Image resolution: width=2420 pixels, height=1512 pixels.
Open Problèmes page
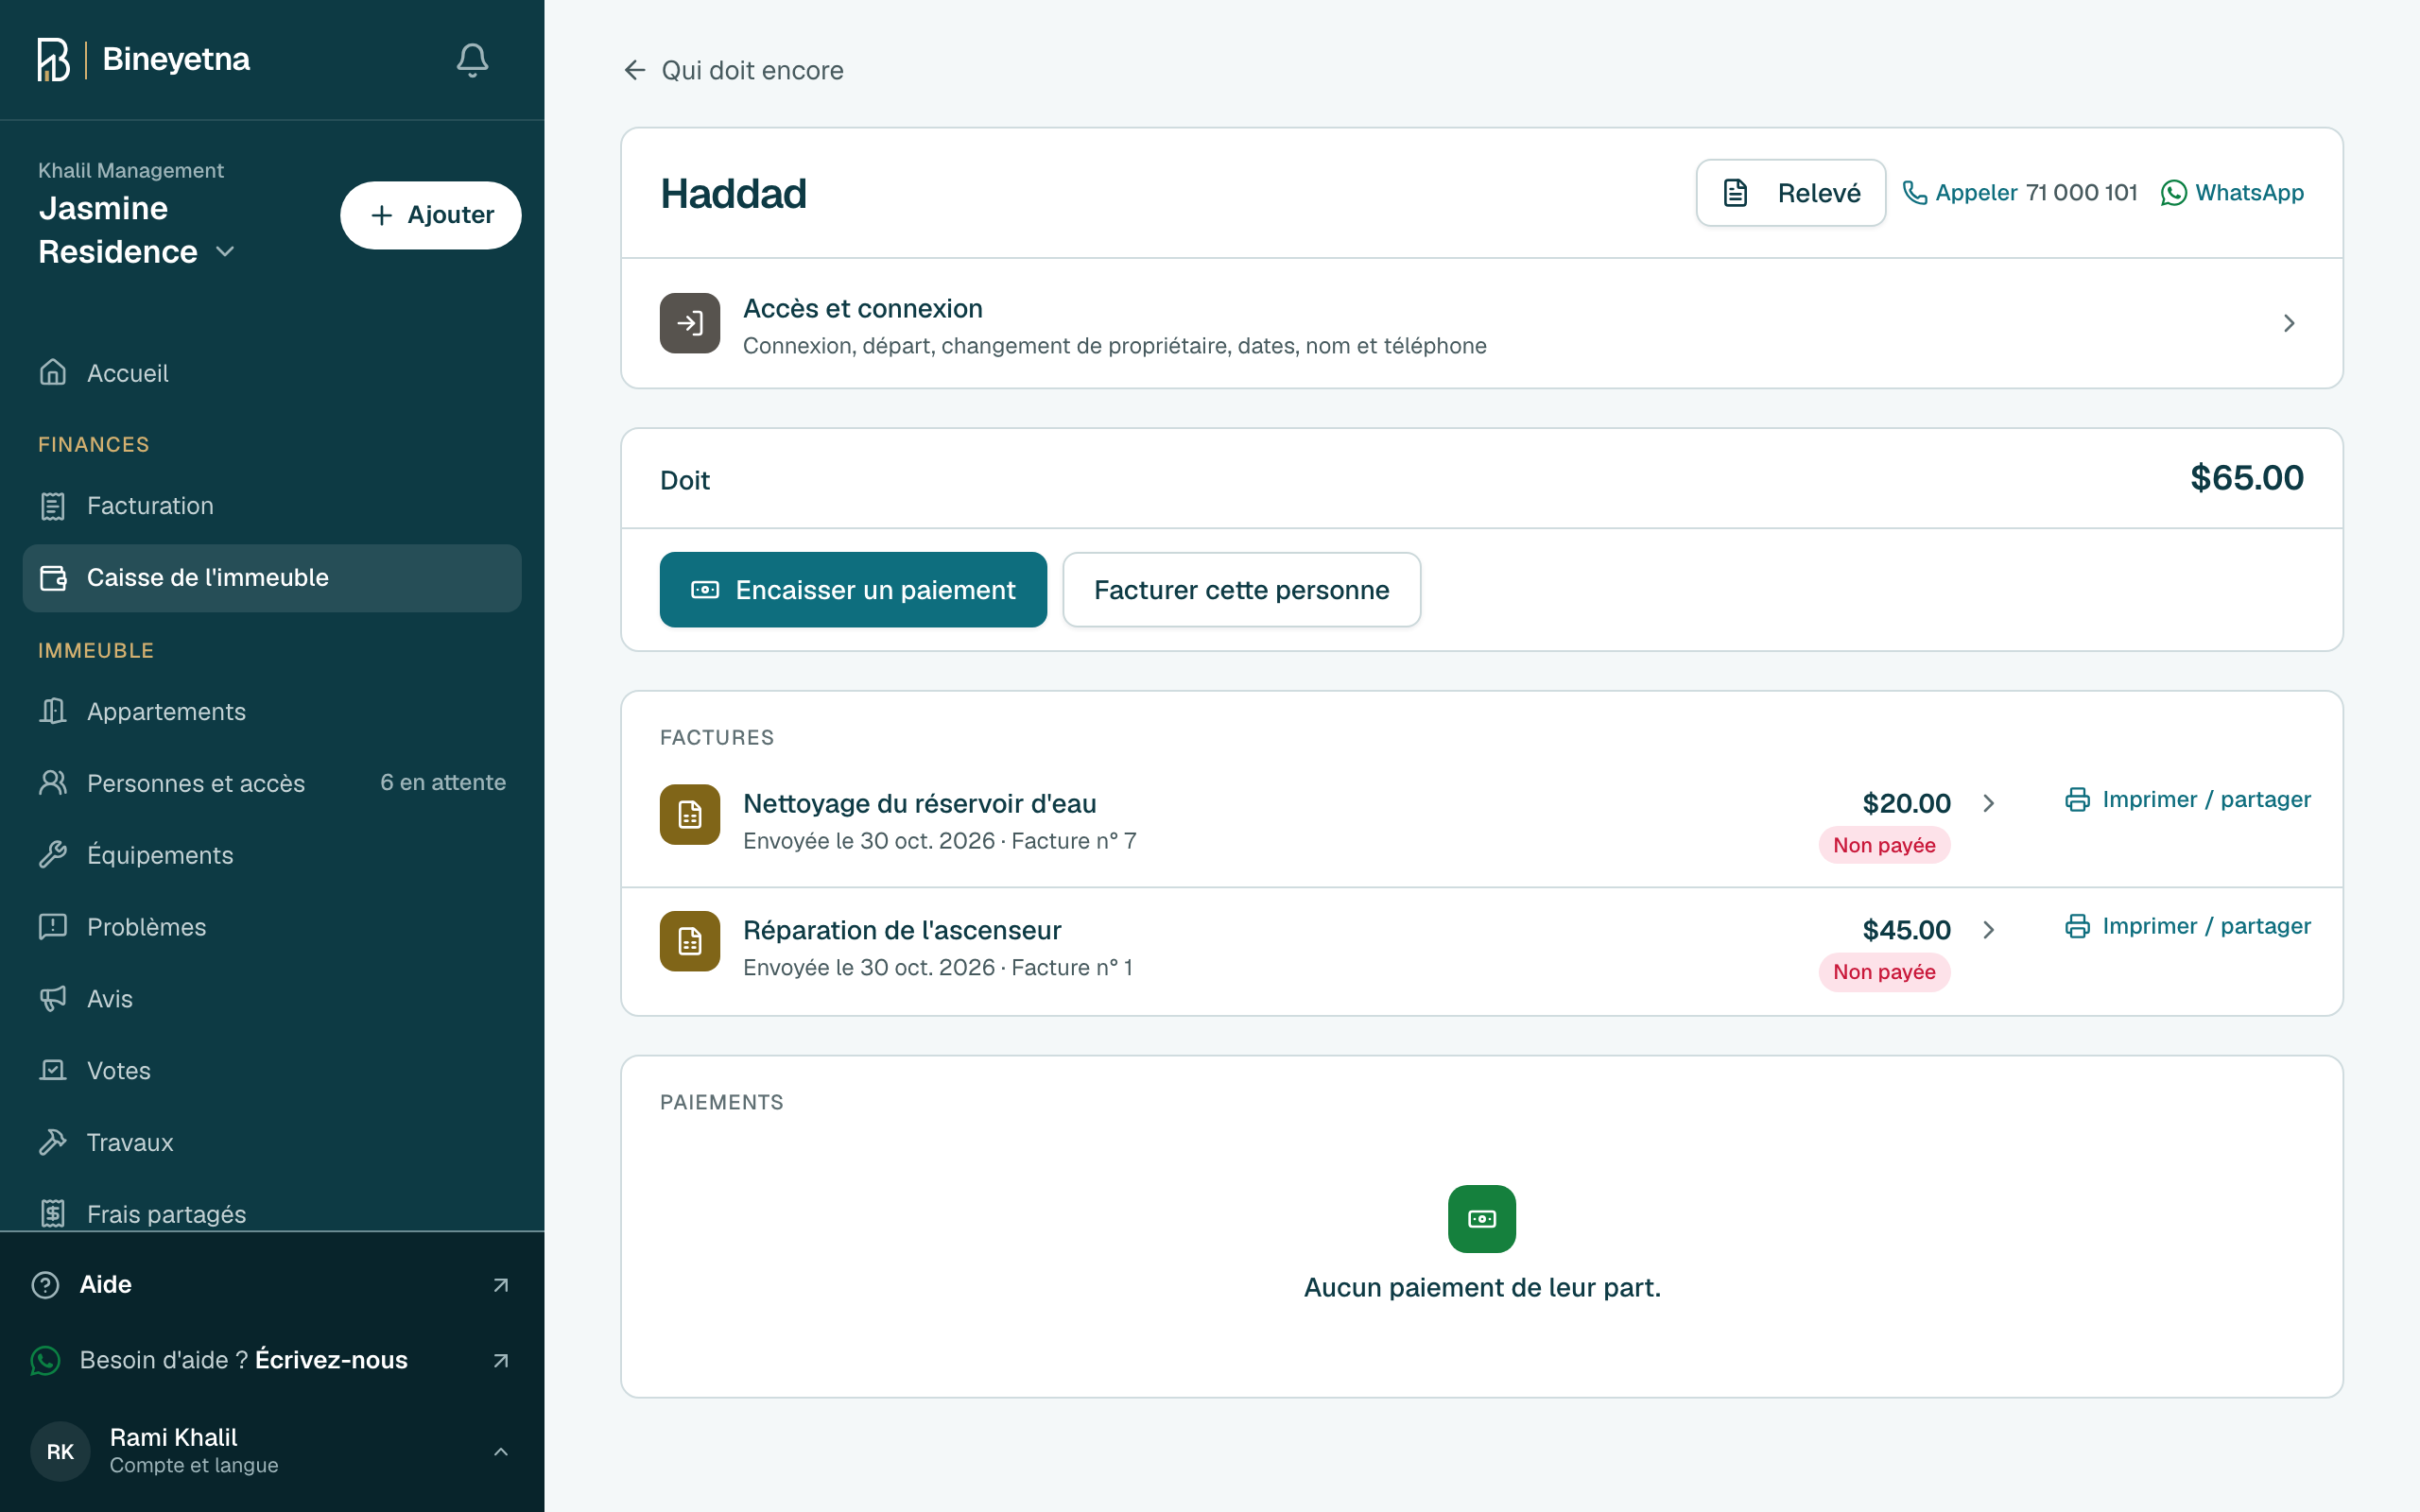tap(272, 927)
